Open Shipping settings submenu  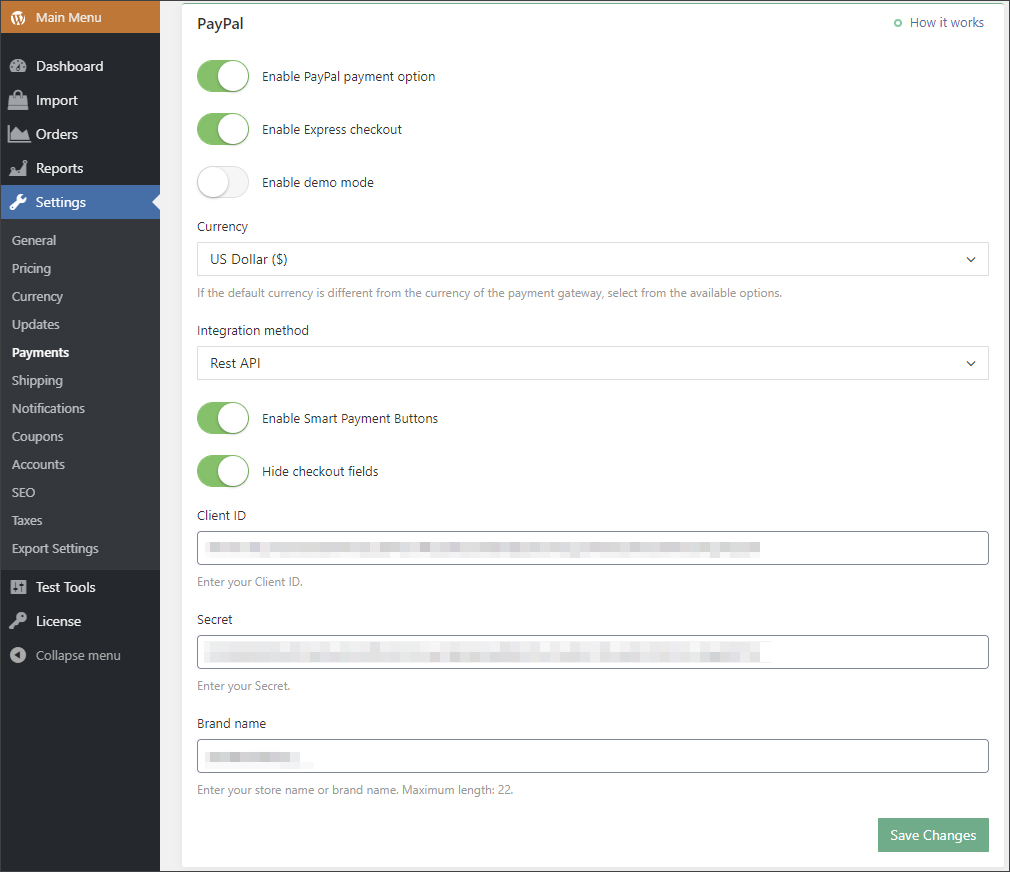[x=37, y=381]
